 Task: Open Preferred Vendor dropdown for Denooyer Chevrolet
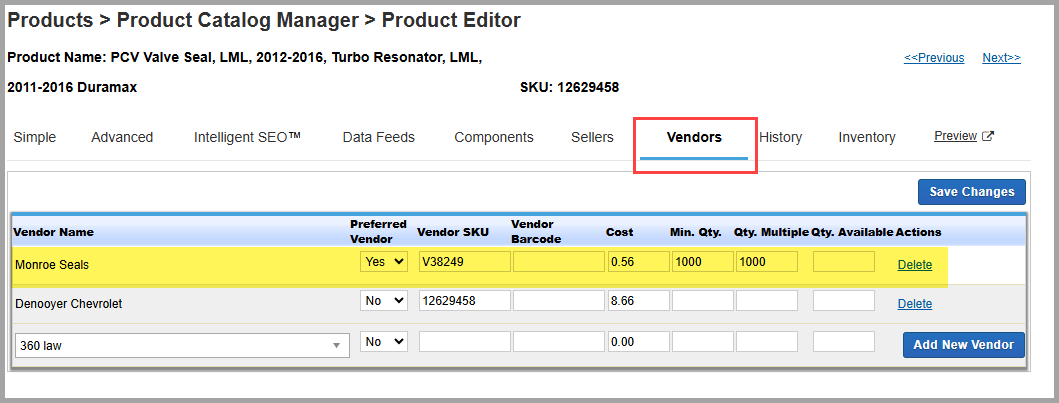pos(384,301)
